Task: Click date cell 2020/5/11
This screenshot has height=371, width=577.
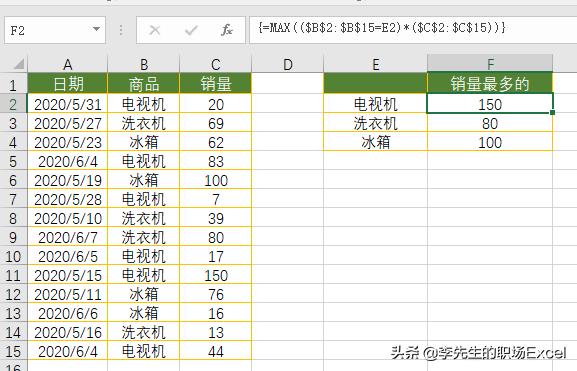Action: pyautogui.click(x=67, y=294)
